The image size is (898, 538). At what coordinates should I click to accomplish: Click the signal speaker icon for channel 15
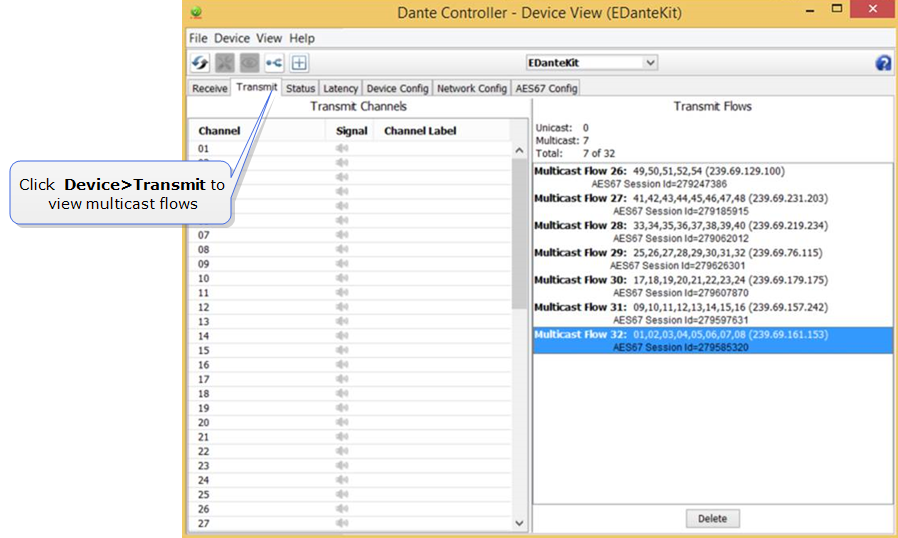click(342, 351)
